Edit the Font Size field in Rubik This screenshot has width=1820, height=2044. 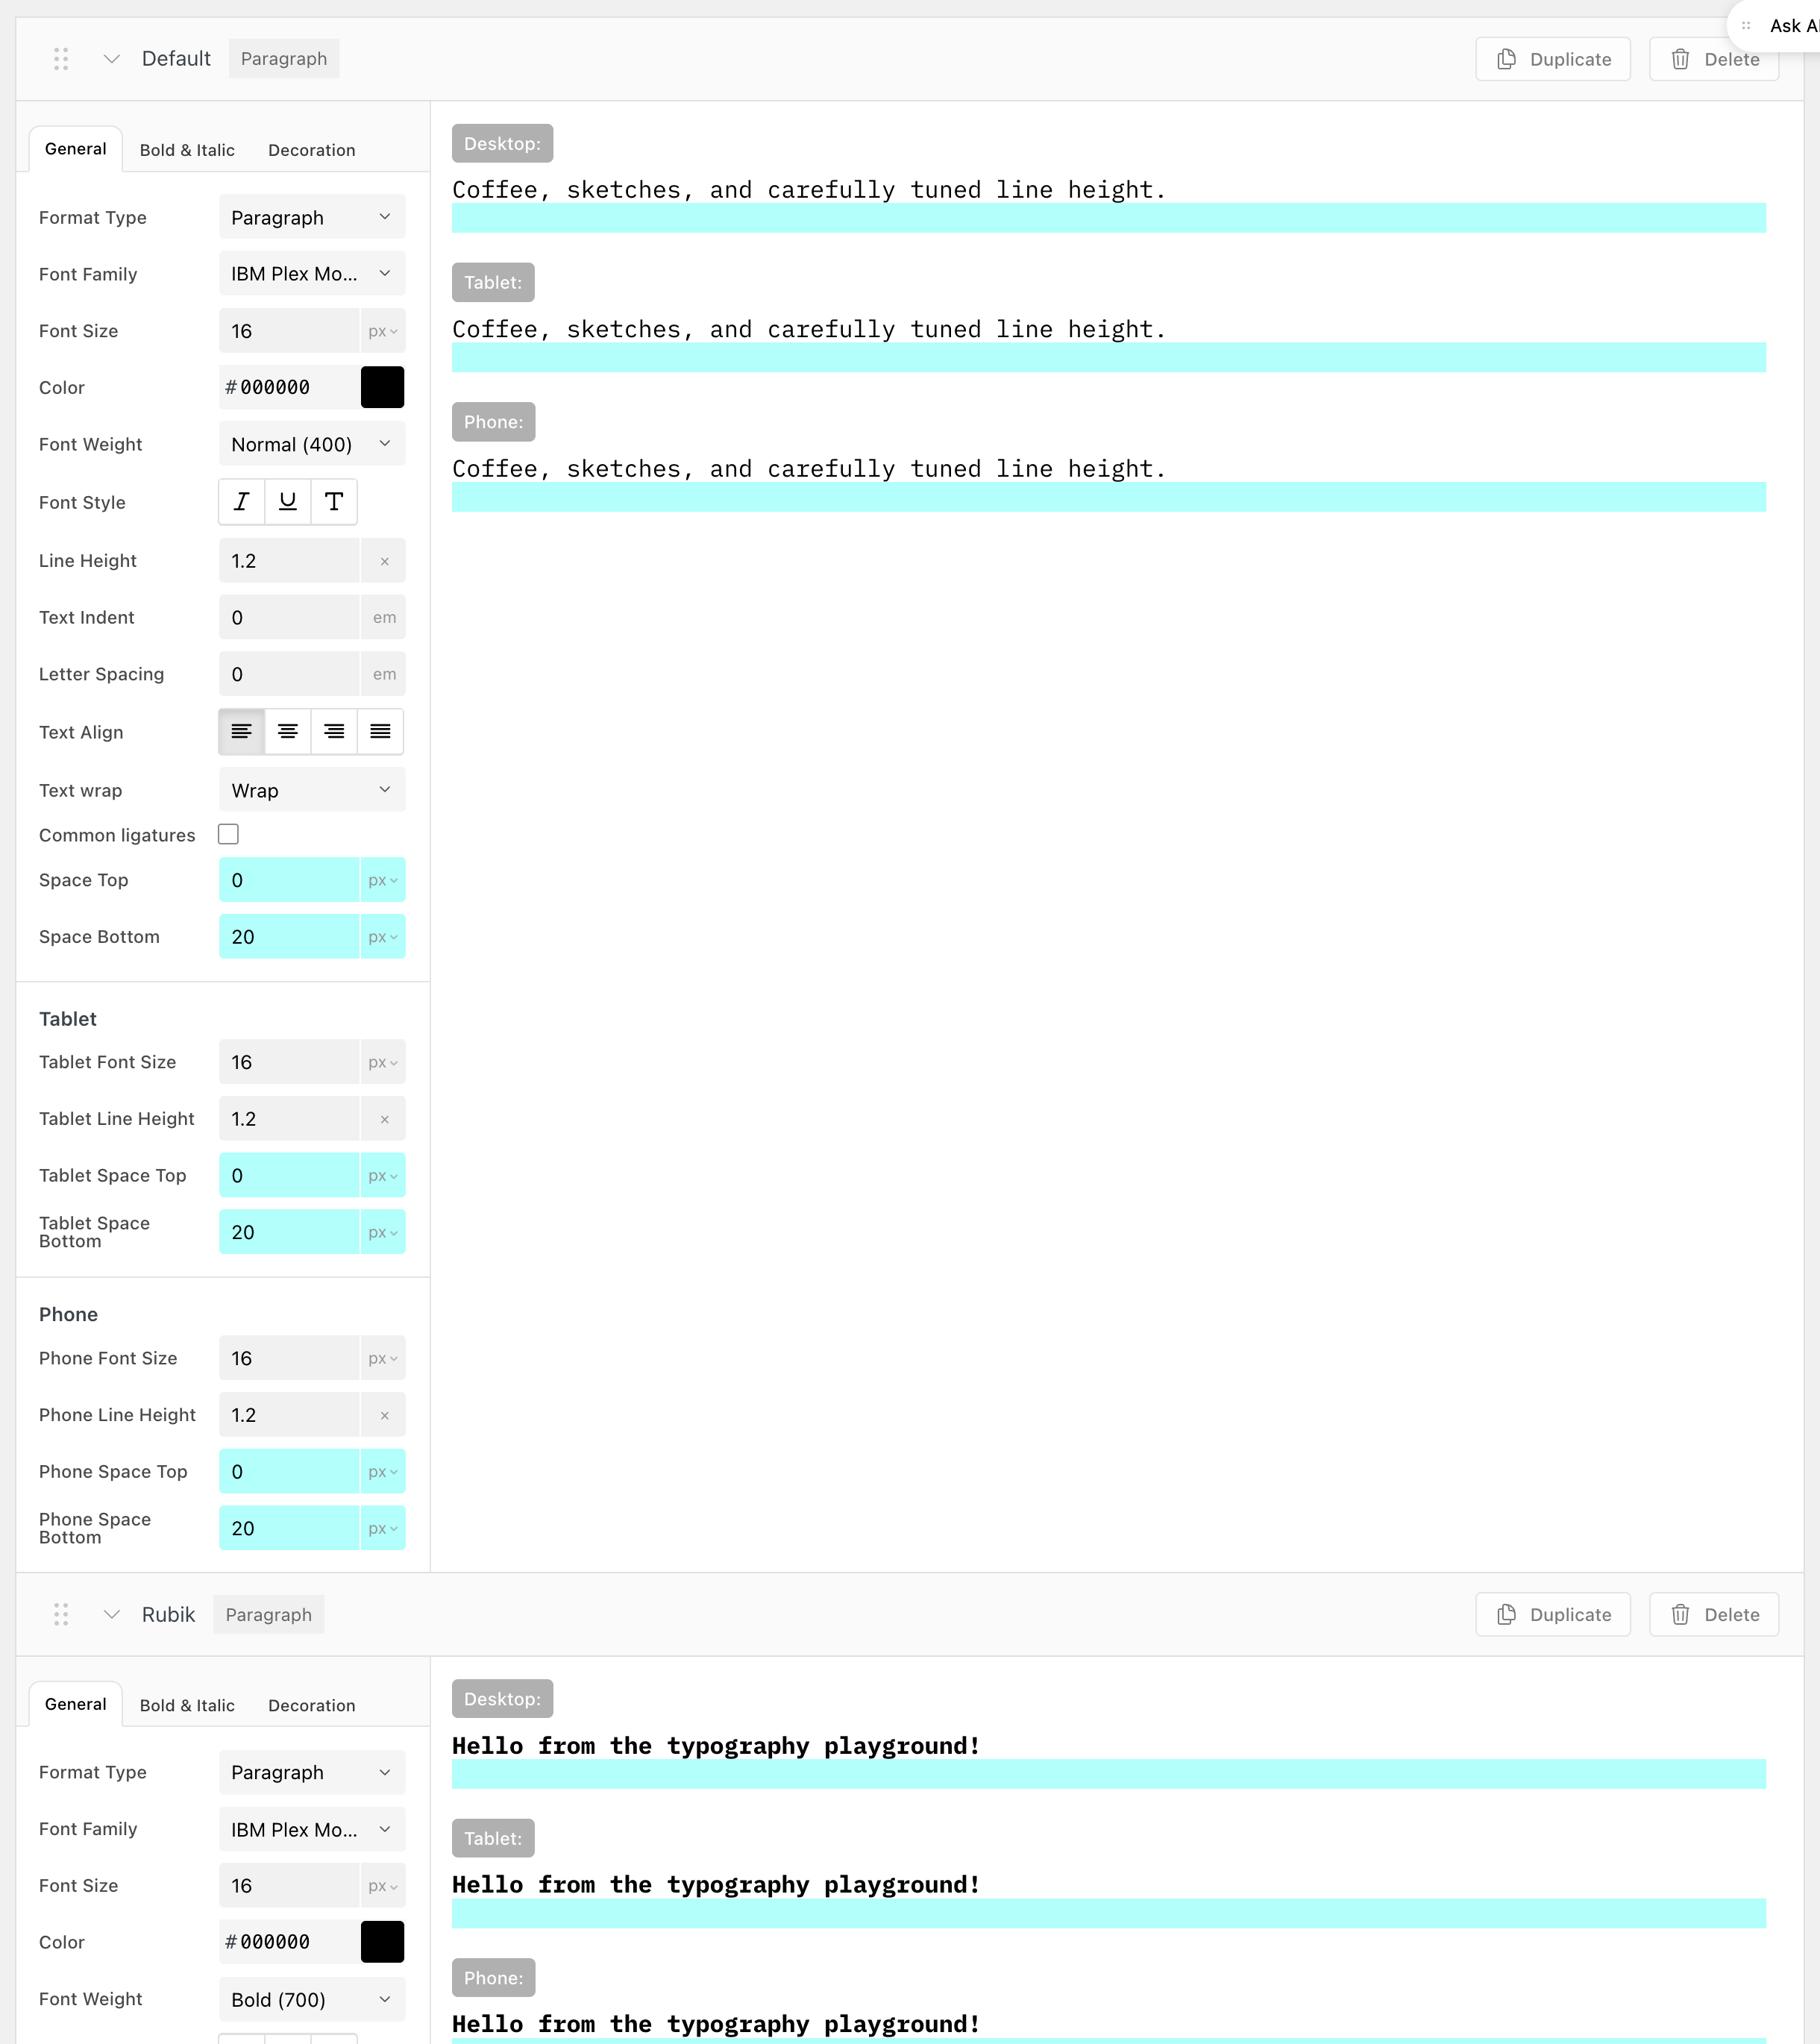coord(289,1885)
